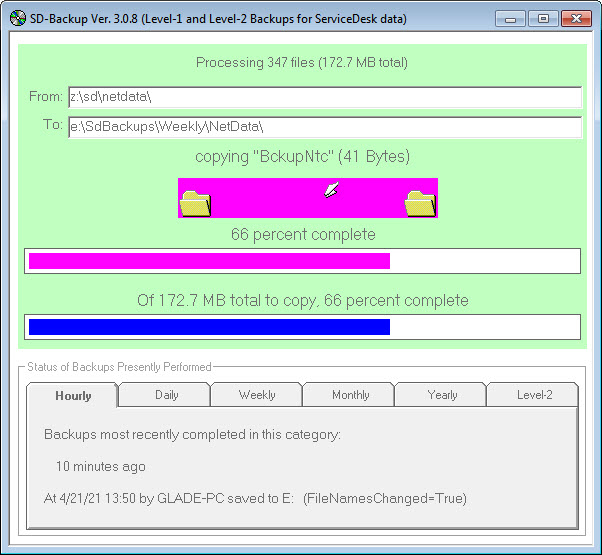Maximize the SD-Backup window
Viewport: 602px width, 555px height.
543,18
